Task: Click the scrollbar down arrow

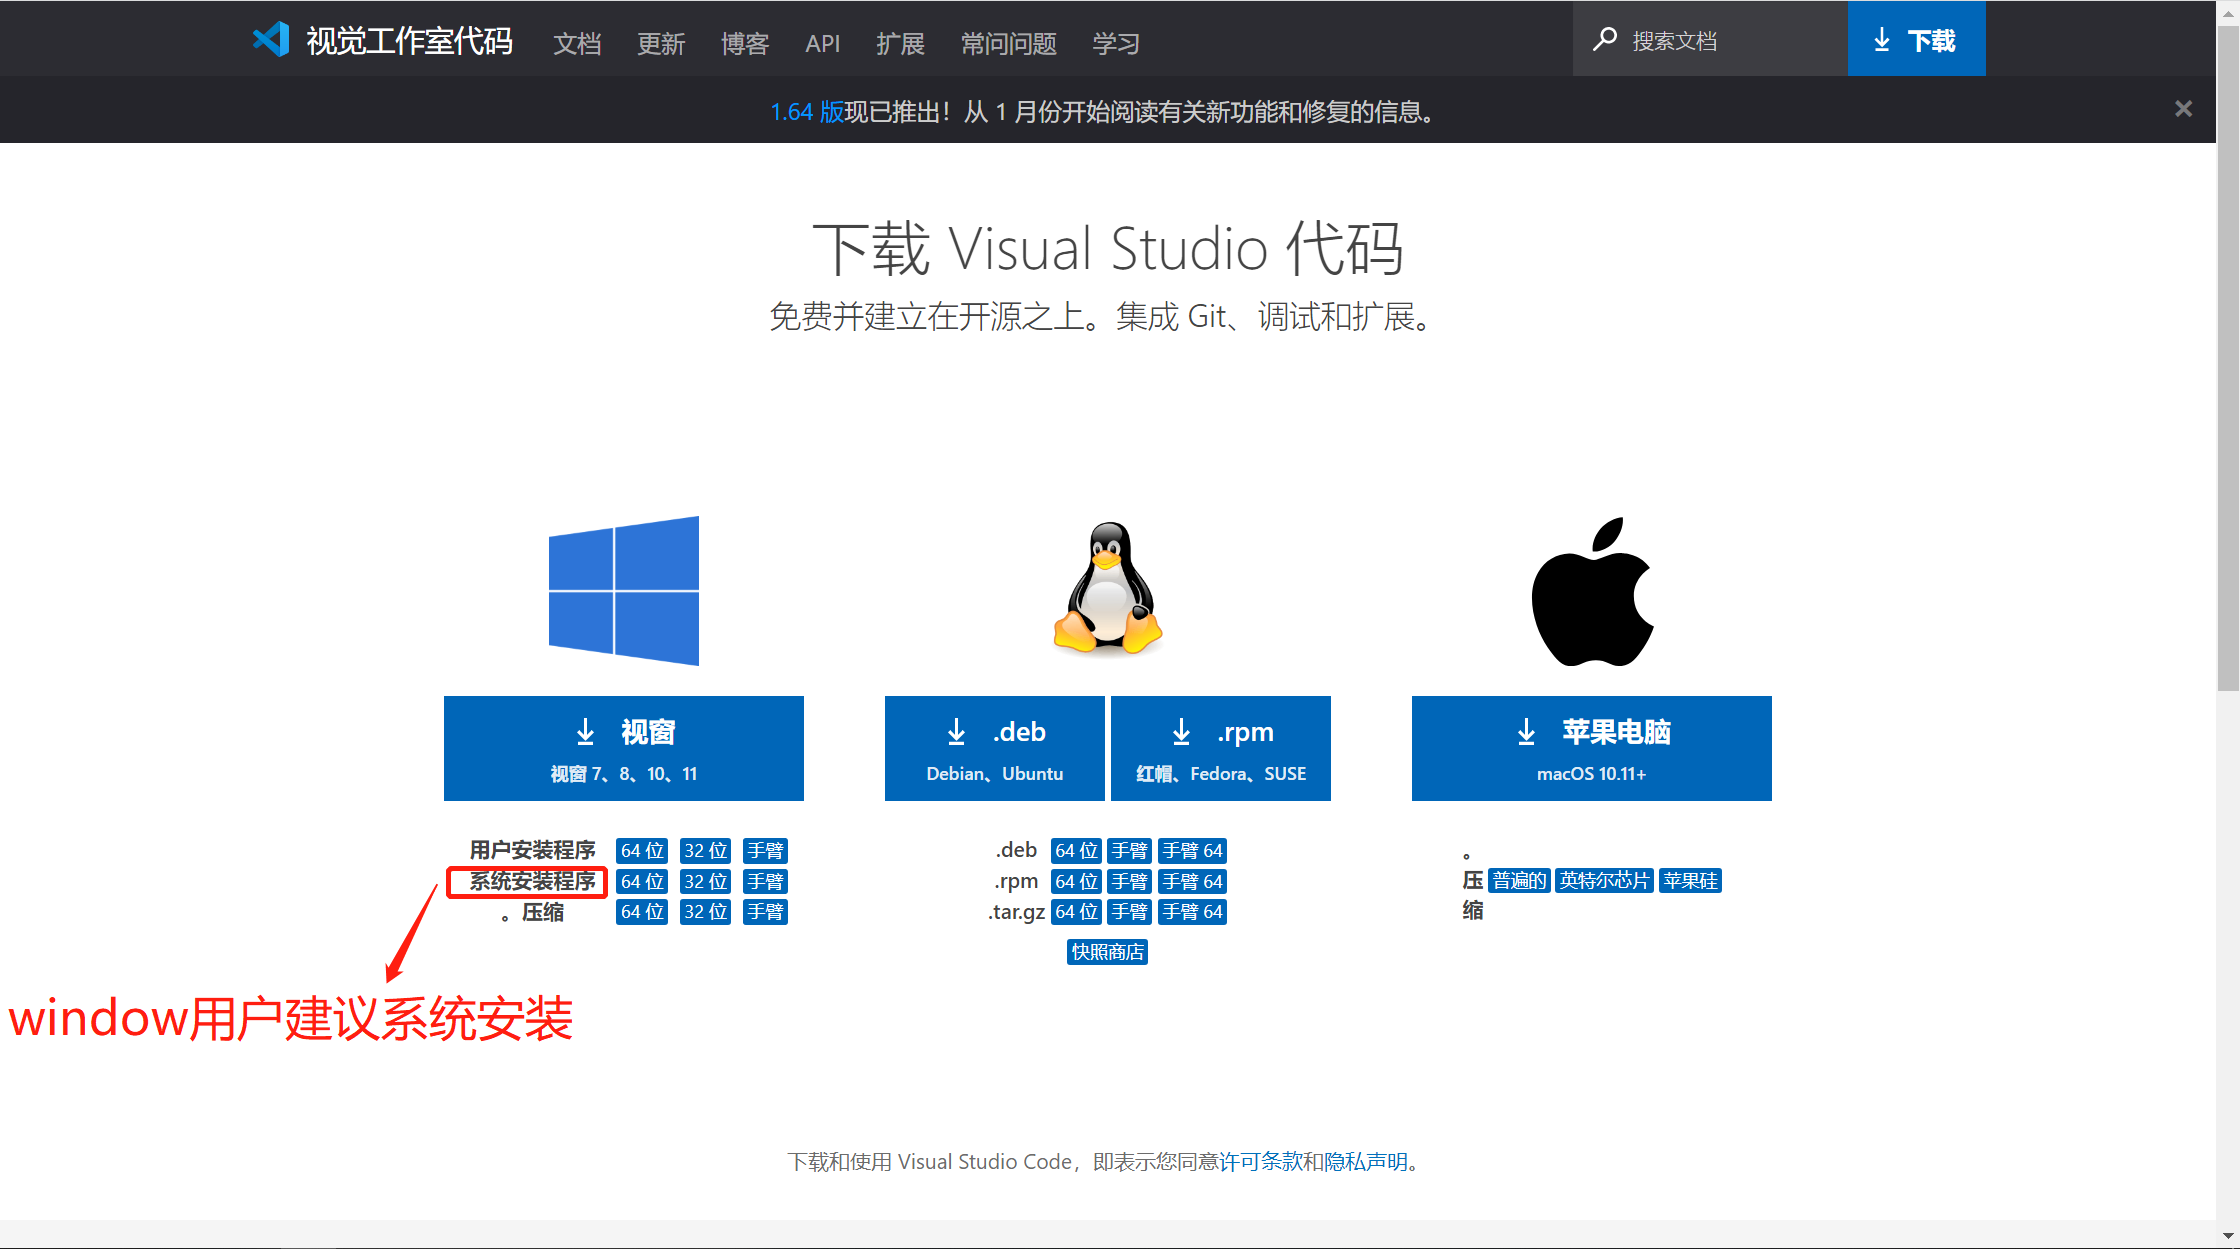Action: coord(2228,1237)
